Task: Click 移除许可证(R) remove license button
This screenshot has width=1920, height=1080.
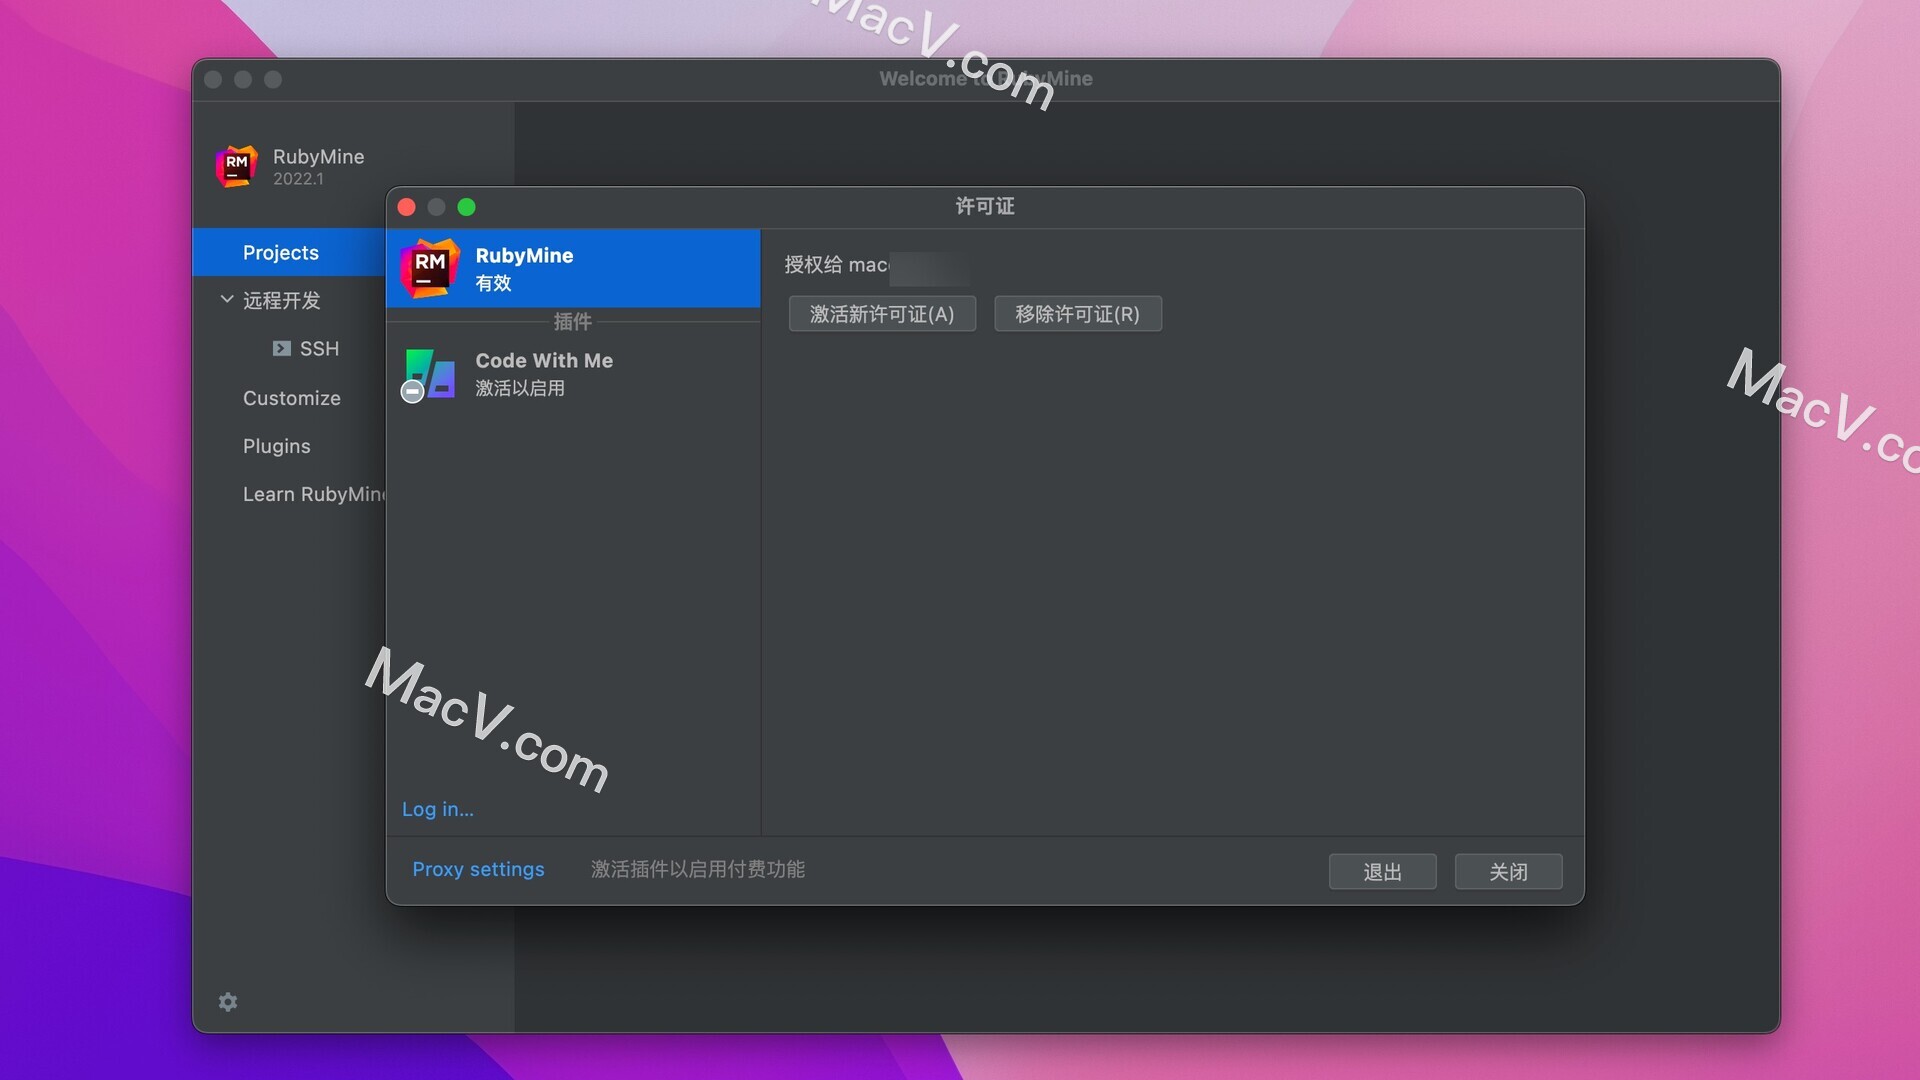Action: [1077, 314]
